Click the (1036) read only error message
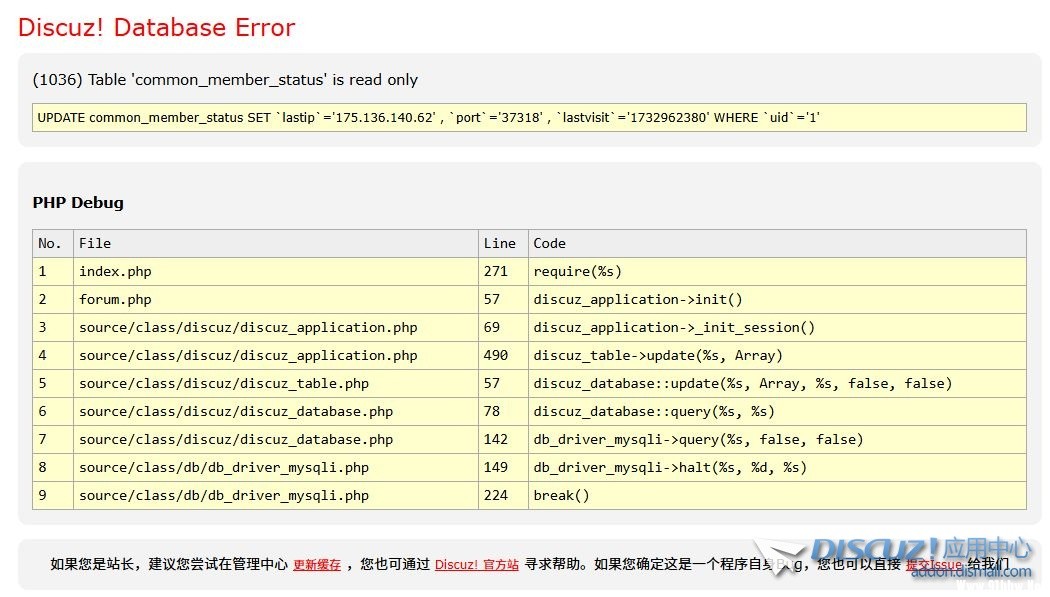Viewport: 1050px width, 597px height. click(x=225, y=80)
